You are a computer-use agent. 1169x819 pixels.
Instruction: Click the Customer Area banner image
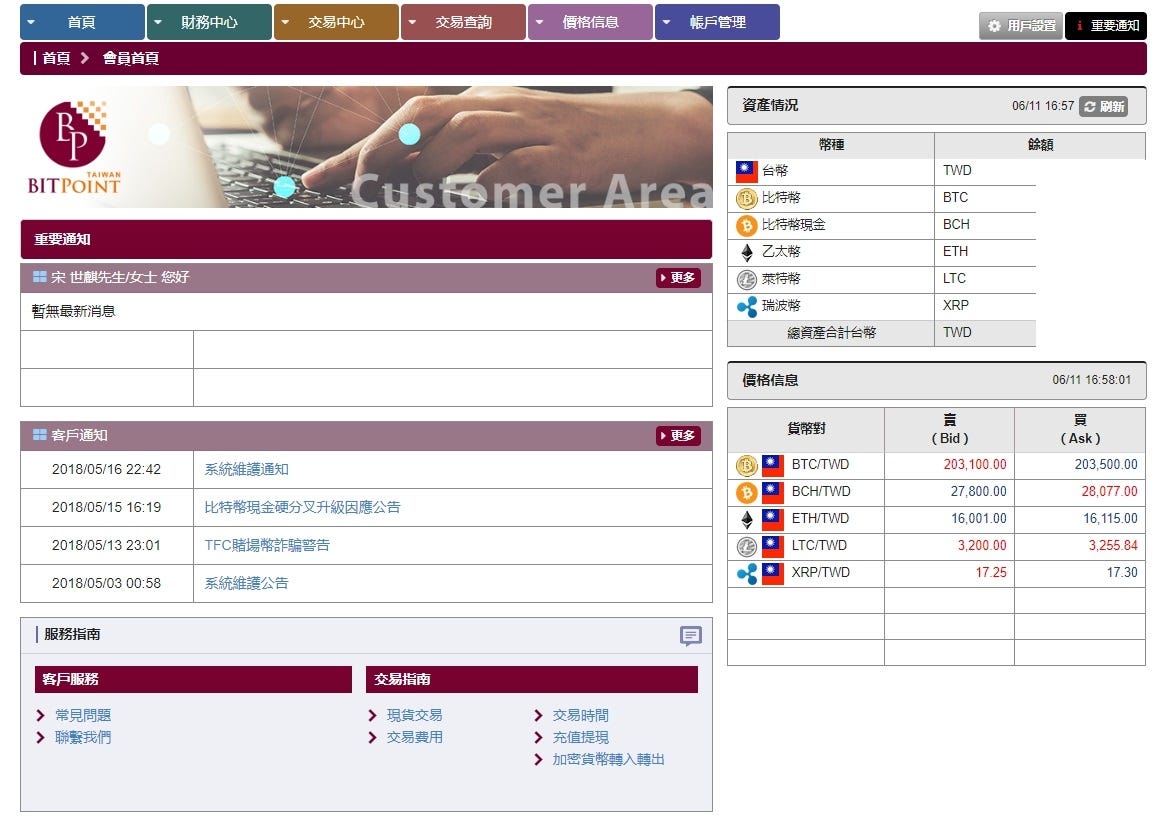[366, 147]
